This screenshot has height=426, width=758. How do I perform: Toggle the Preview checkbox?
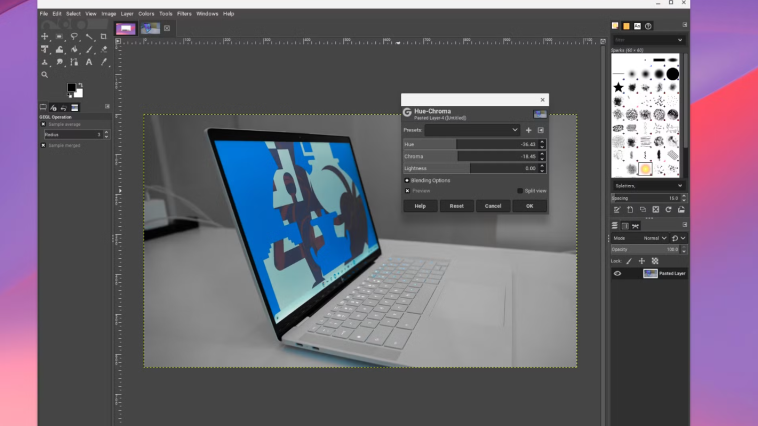[x=407, y=191]
